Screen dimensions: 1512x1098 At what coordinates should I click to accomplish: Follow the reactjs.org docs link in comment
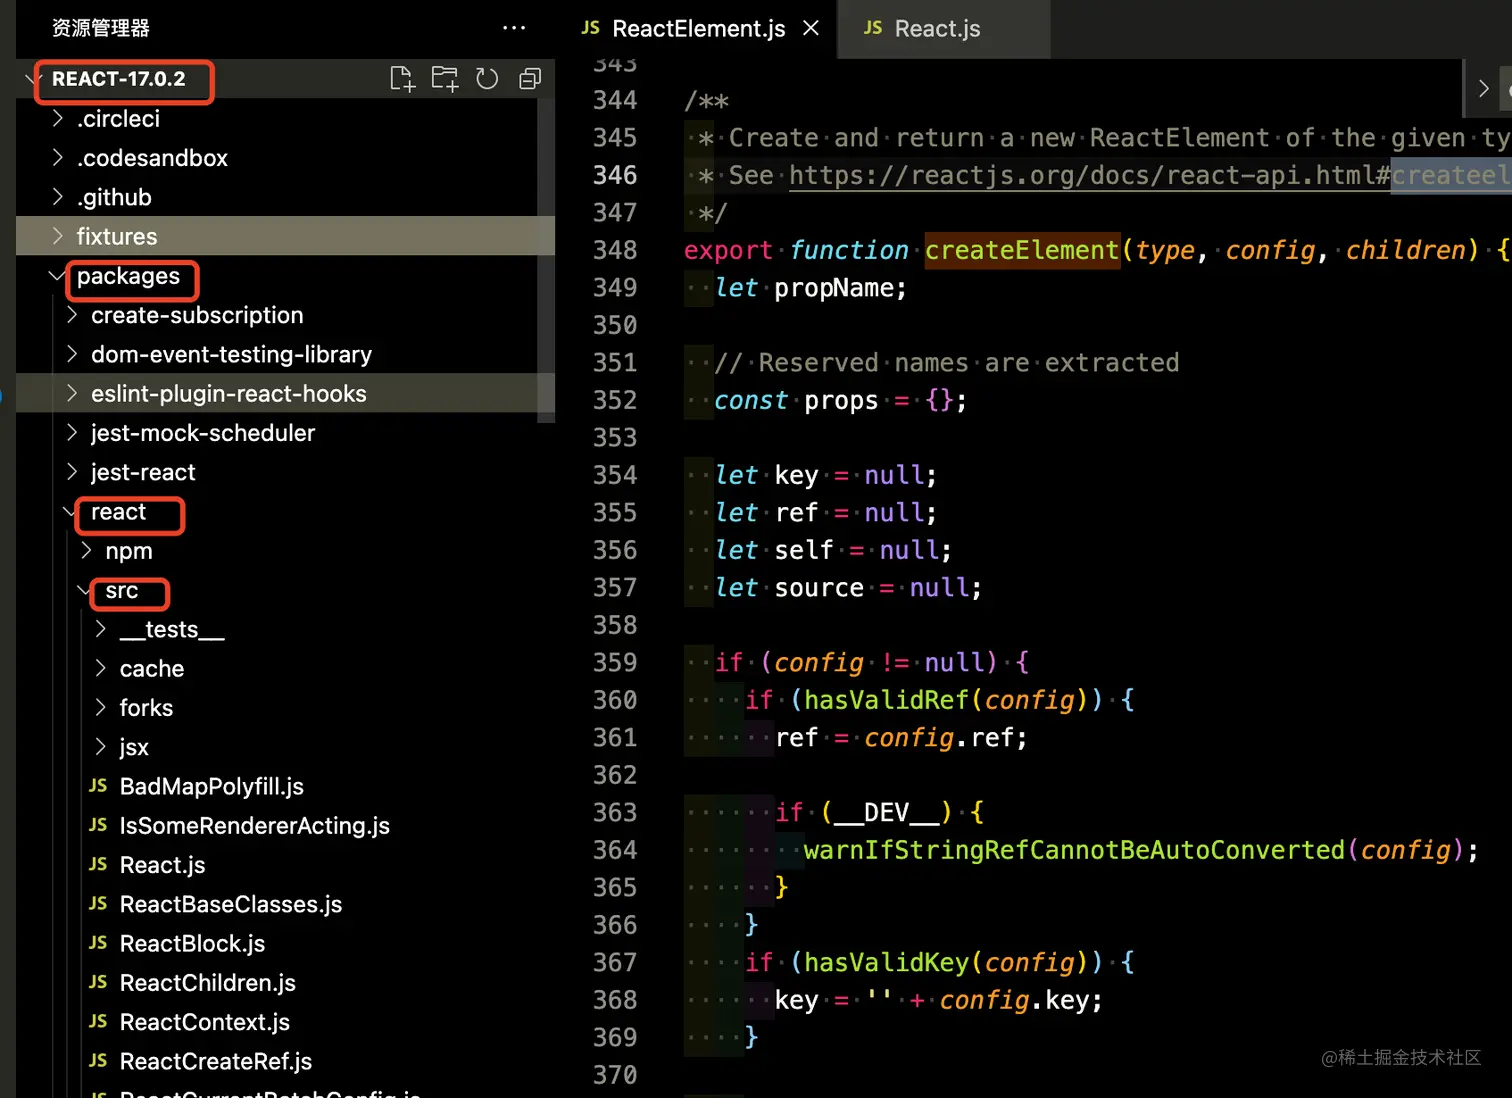(1150, 175)
